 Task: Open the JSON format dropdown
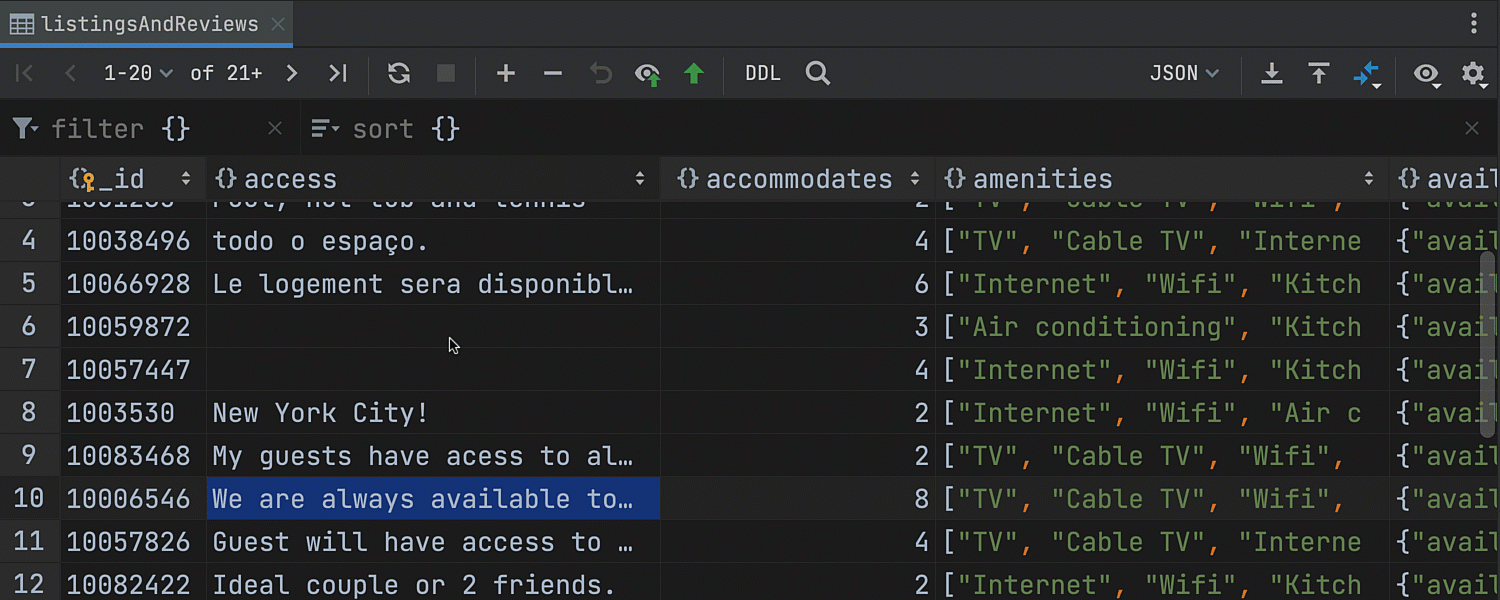(1185, 73)
